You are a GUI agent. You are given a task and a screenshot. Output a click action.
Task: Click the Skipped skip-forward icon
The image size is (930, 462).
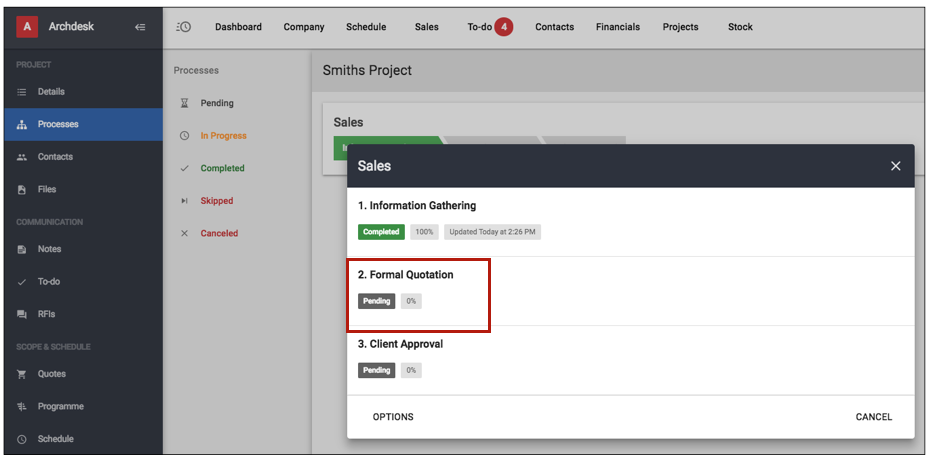[x=184, y=201]
